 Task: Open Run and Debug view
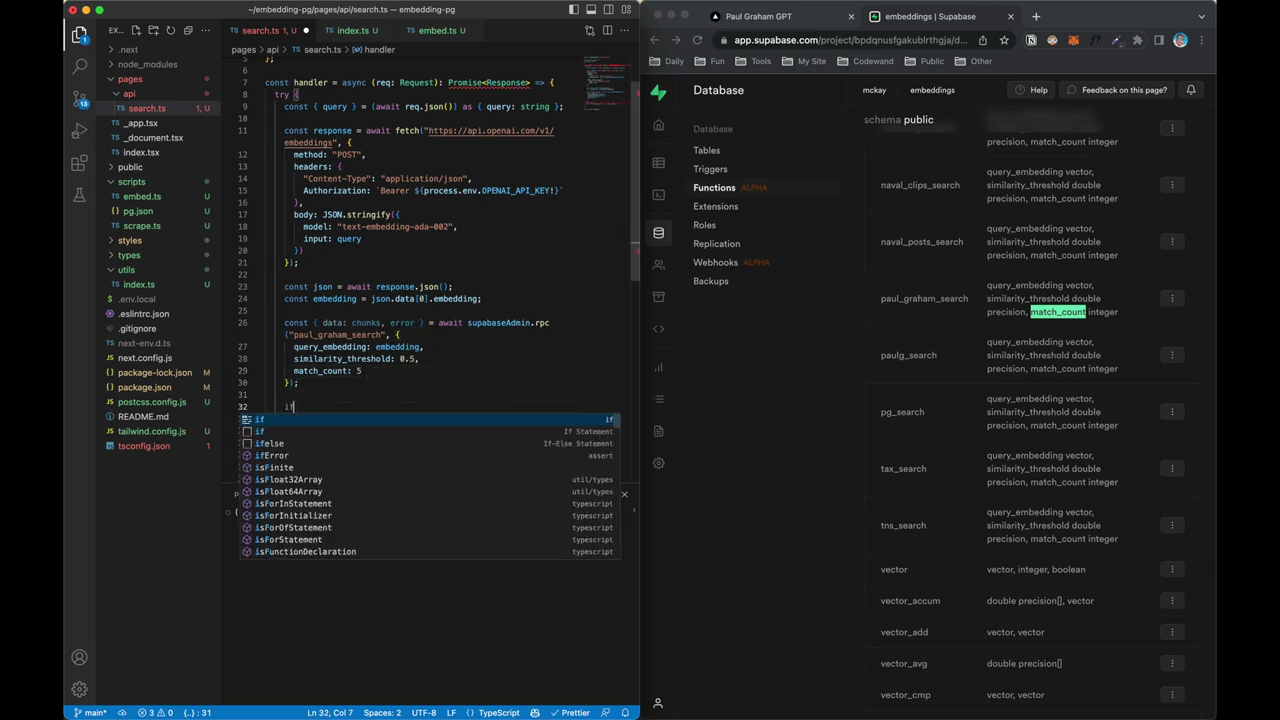(80, 131)
